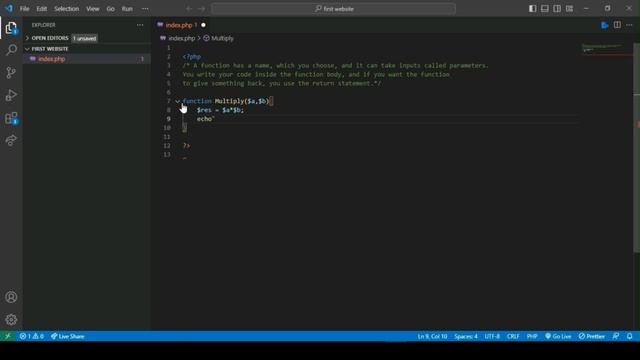Click the '?>' closing tag on line 12
Screen dimensions: 640x360
click(187, 146)
